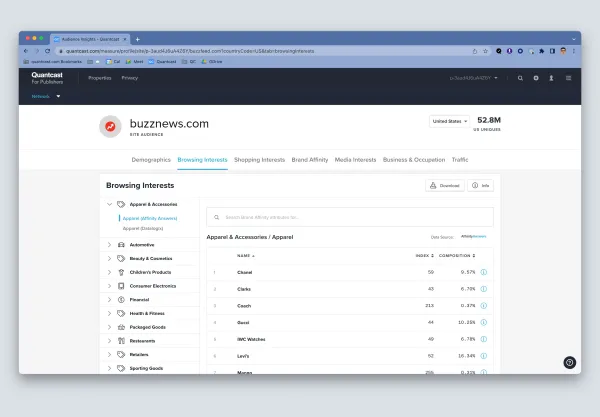
Task: Expand the Beauty & Cosmetics category
Action: (109, 259)
